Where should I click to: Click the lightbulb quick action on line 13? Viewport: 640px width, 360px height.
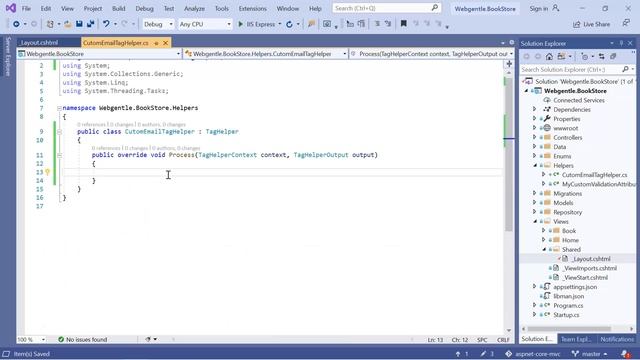pyautogui.click(x=47, y=172)
